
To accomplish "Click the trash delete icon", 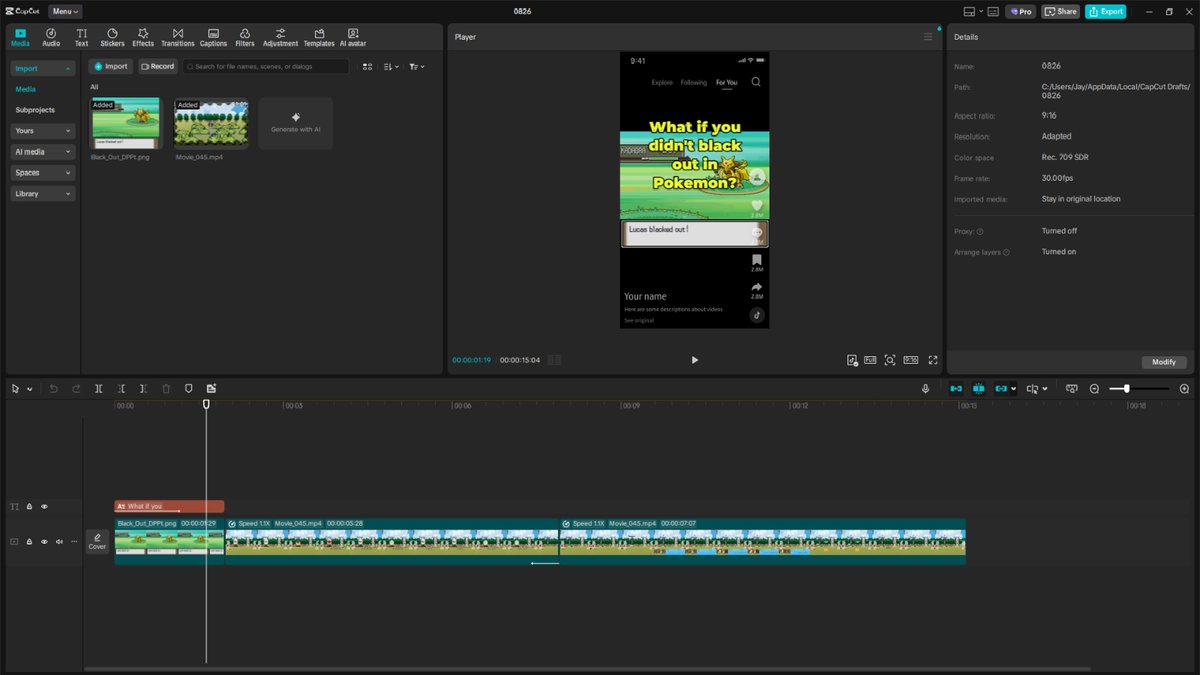I will (x=166, y=388).
